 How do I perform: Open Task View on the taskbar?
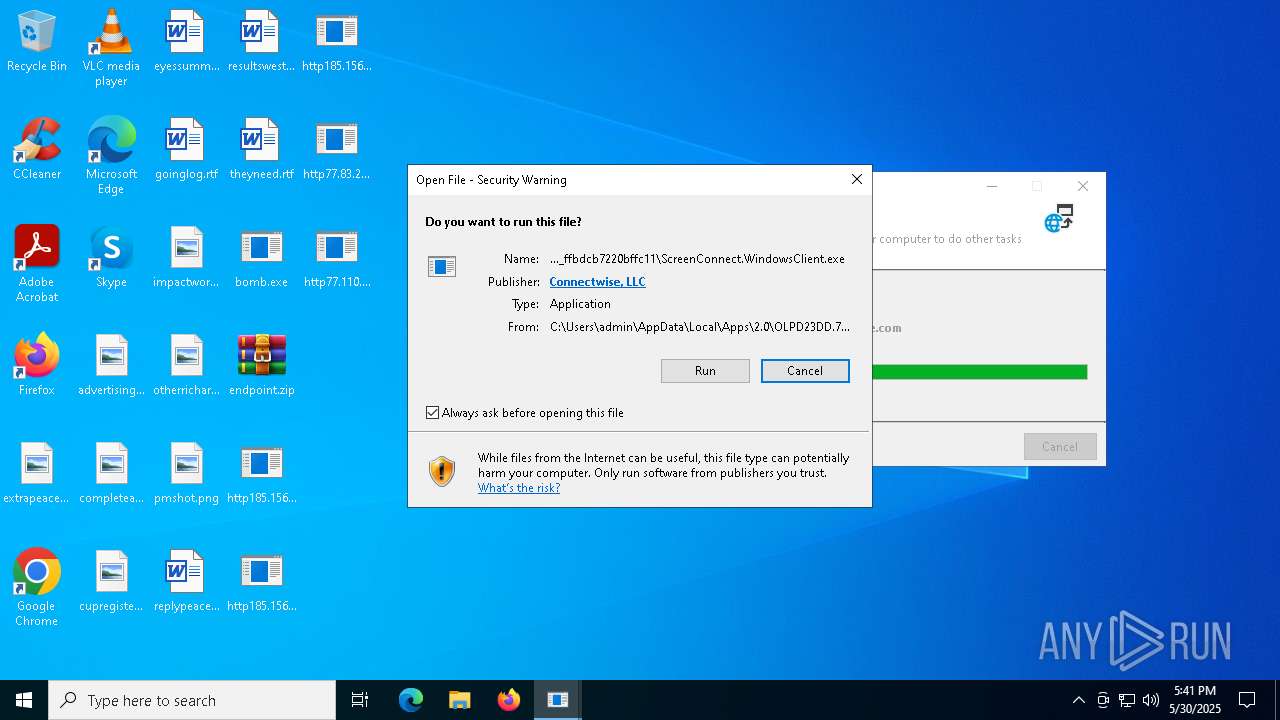click(360, 700)
